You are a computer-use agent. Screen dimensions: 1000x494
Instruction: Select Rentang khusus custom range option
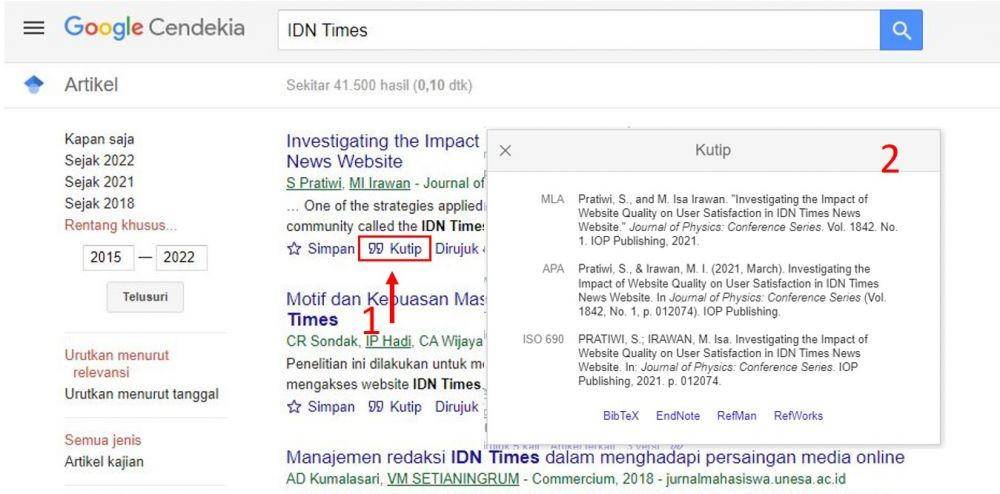pyautogui.click(x=121, y=225)
